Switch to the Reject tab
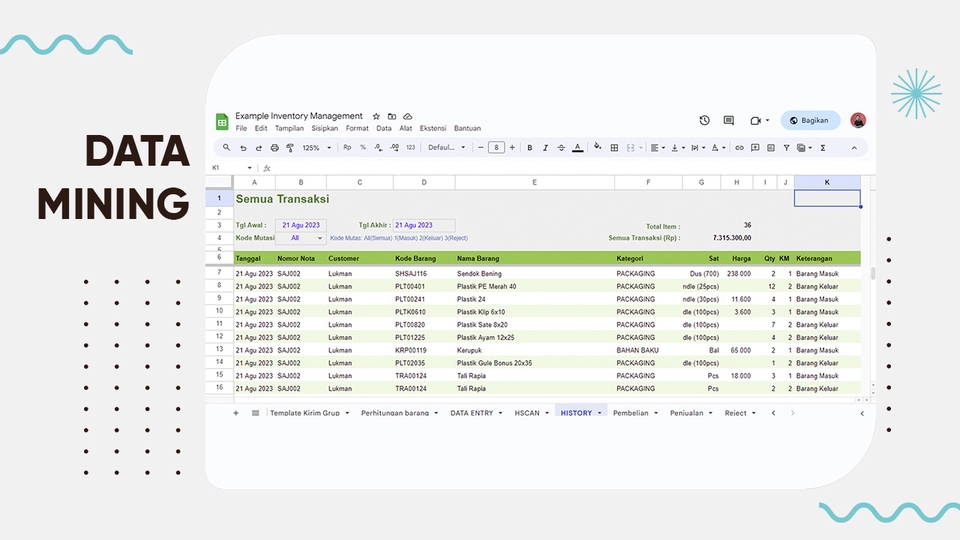This screenshot has height=540, width=960. tap(740, 413)
